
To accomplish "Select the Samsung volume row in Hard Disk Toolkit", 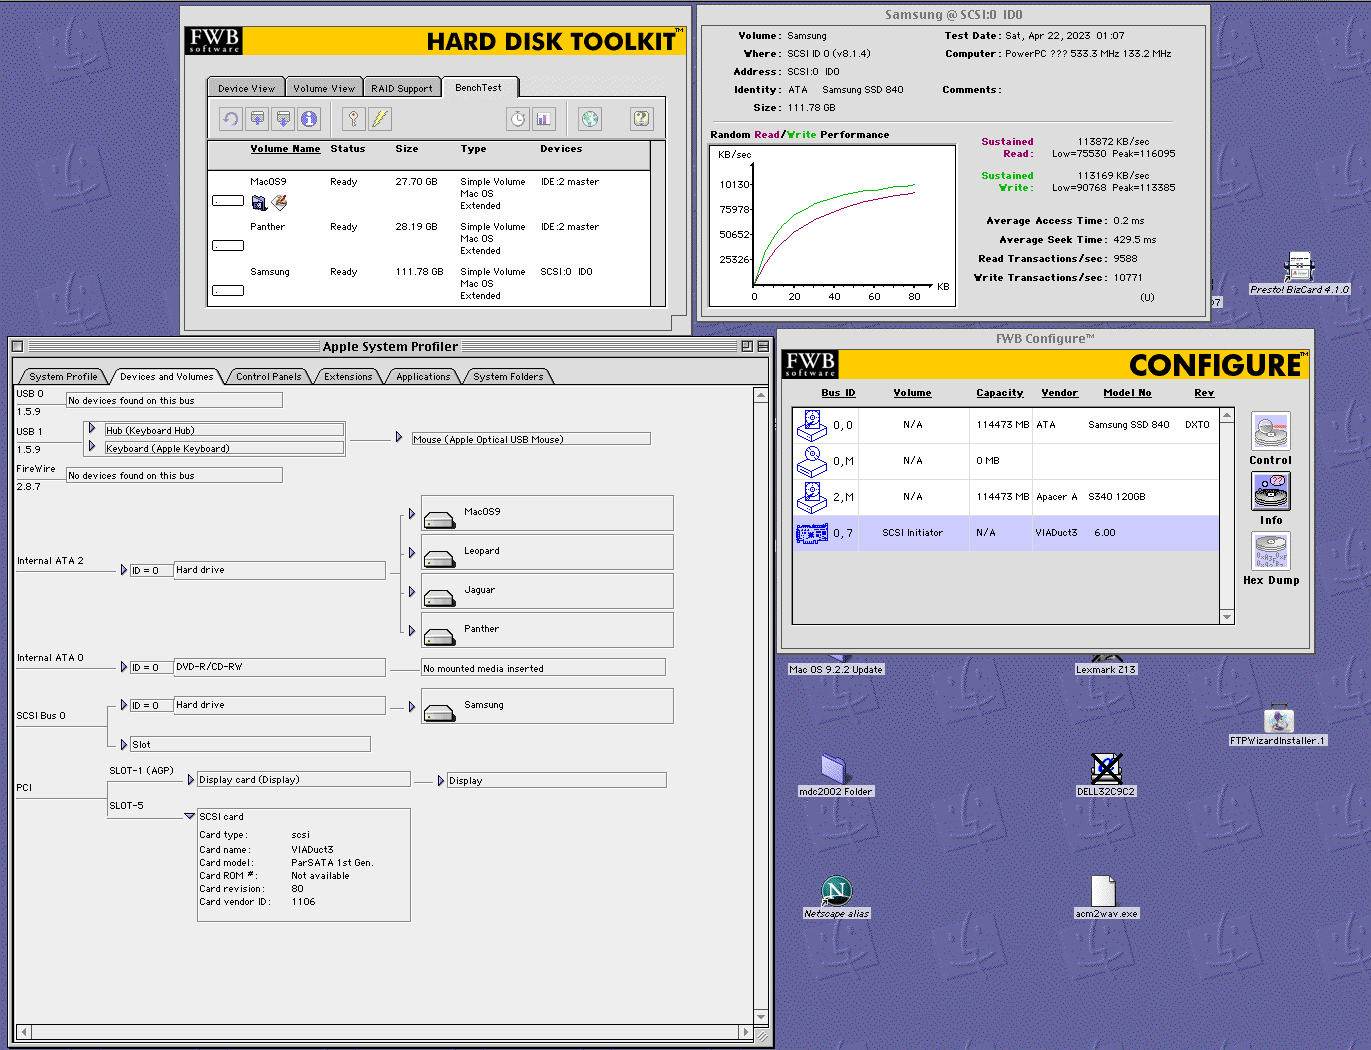I will (429, 283).
